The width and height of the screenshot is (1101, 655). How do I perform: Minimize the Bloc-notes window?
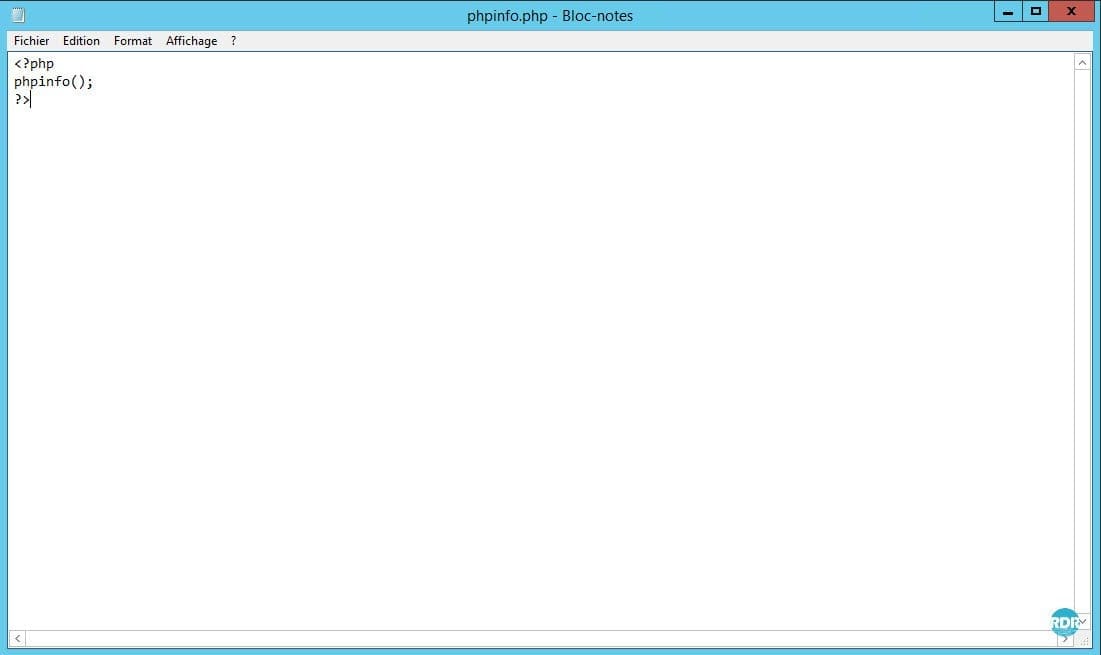1008,11
